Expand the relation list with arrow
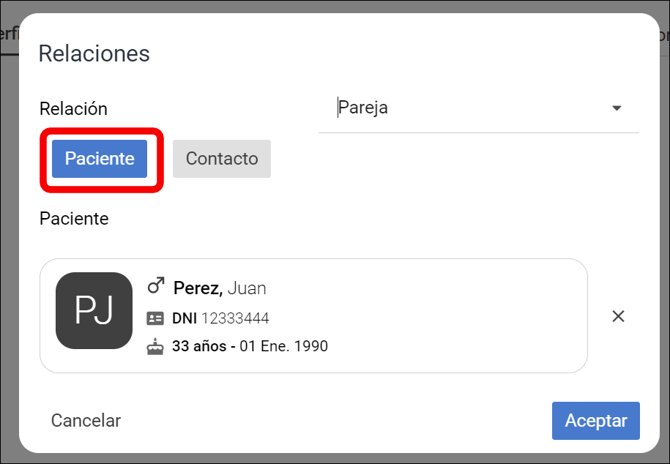The width and height of the screenshot is (670, 464). pos(616,108)
